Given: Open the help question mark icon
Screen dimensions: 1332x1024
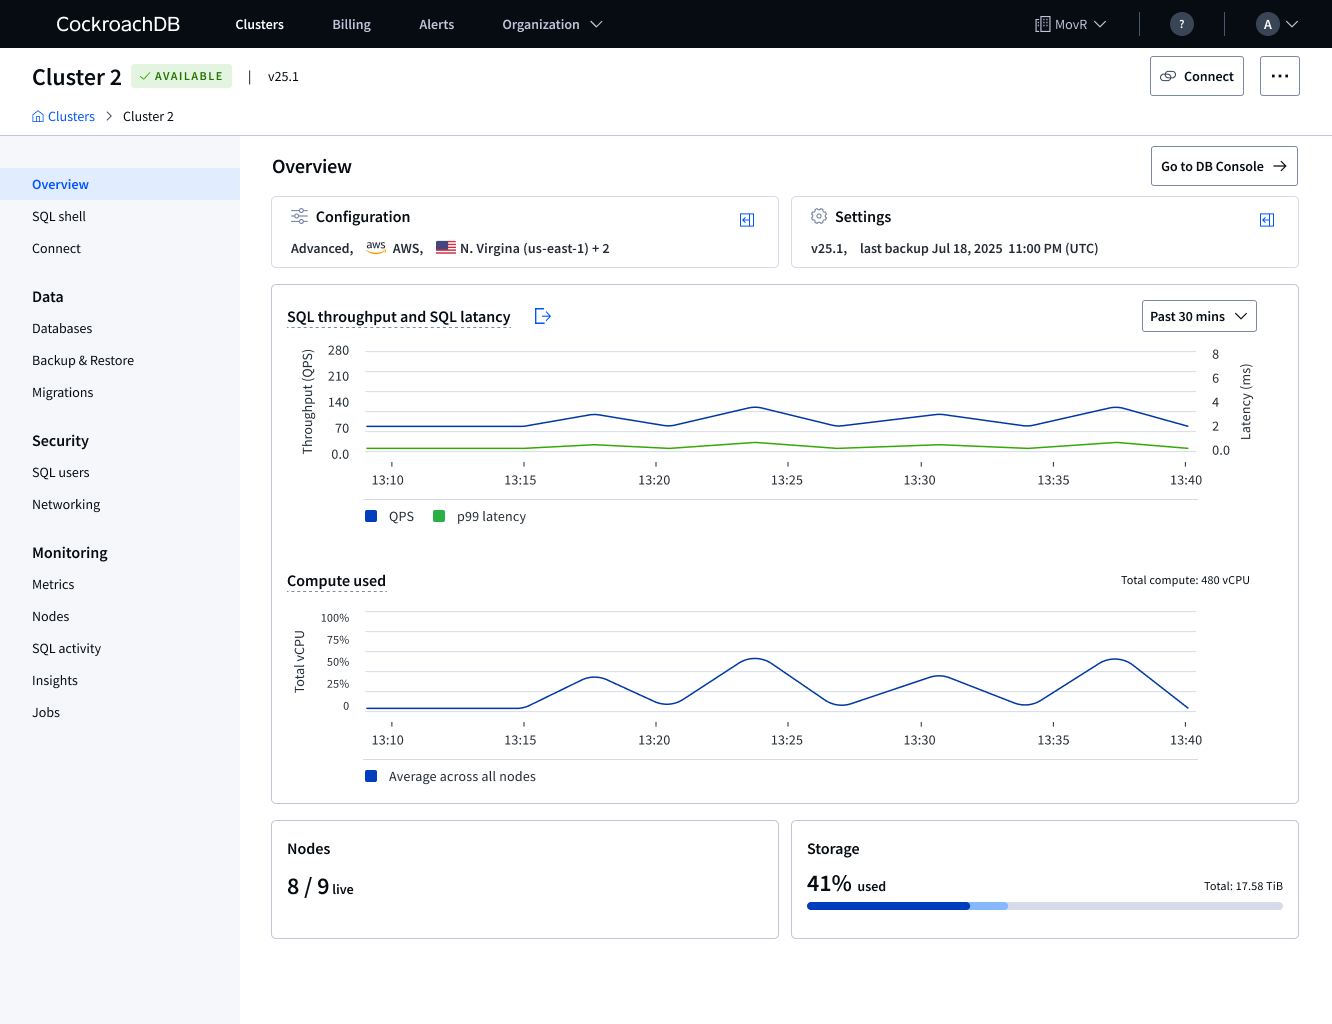Looking at the screenshot, I should pos(1182,24).
